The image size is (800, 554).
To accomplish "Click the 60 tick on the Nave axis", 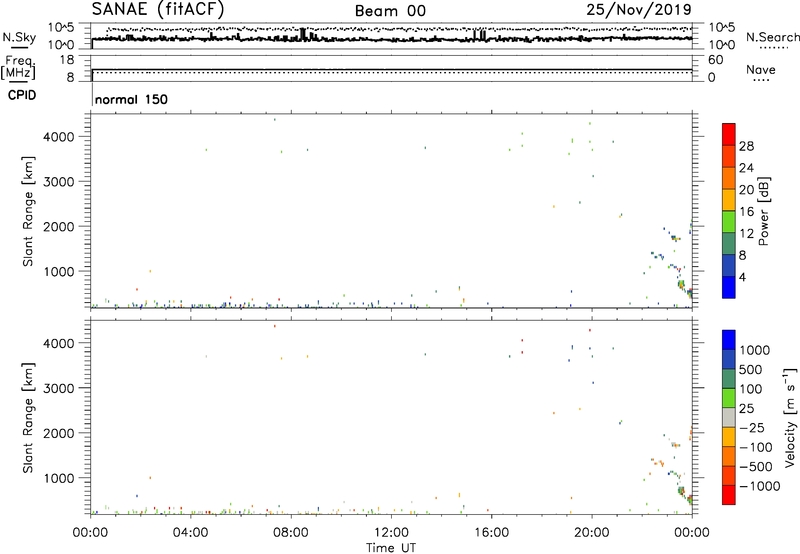I will [715, 60].
